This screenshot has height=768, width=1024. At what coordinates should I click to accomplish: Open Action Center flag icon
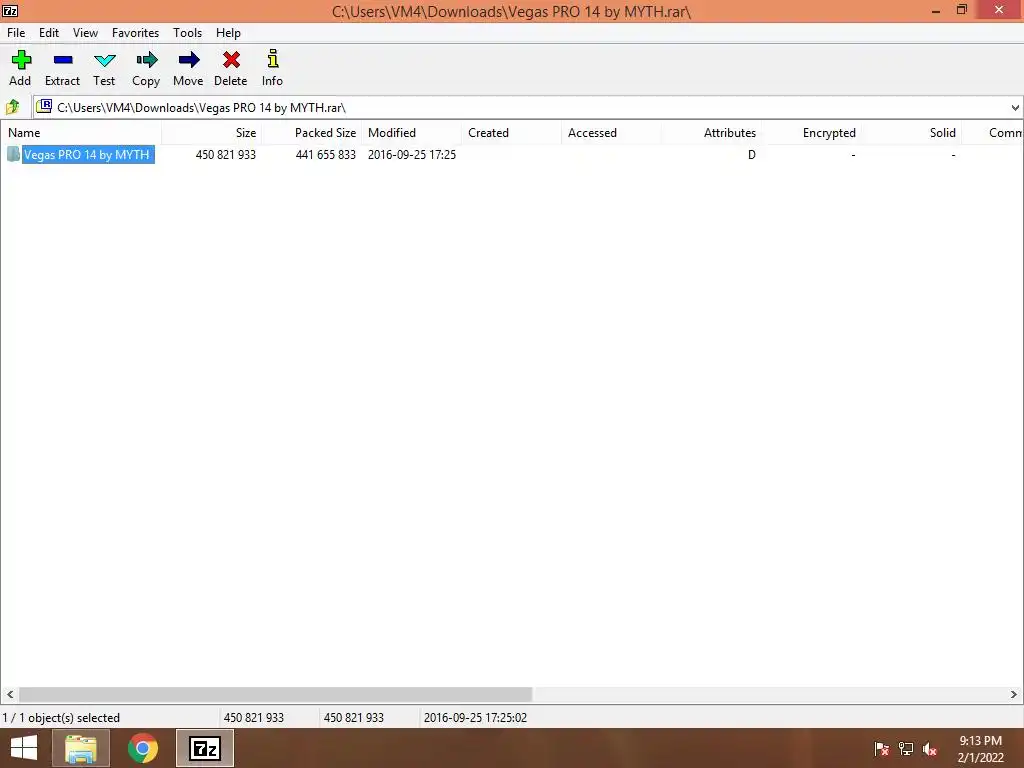881,749
